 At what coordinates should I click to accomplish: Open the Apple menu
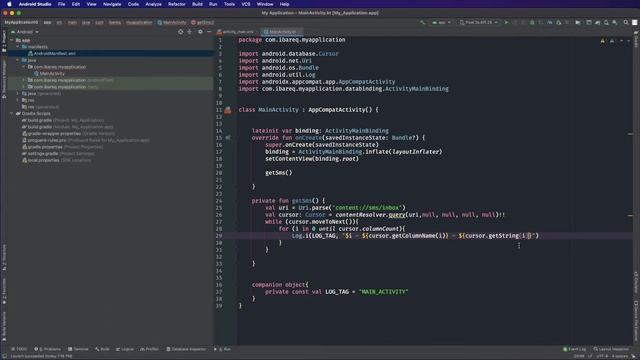tap(9, 4)
